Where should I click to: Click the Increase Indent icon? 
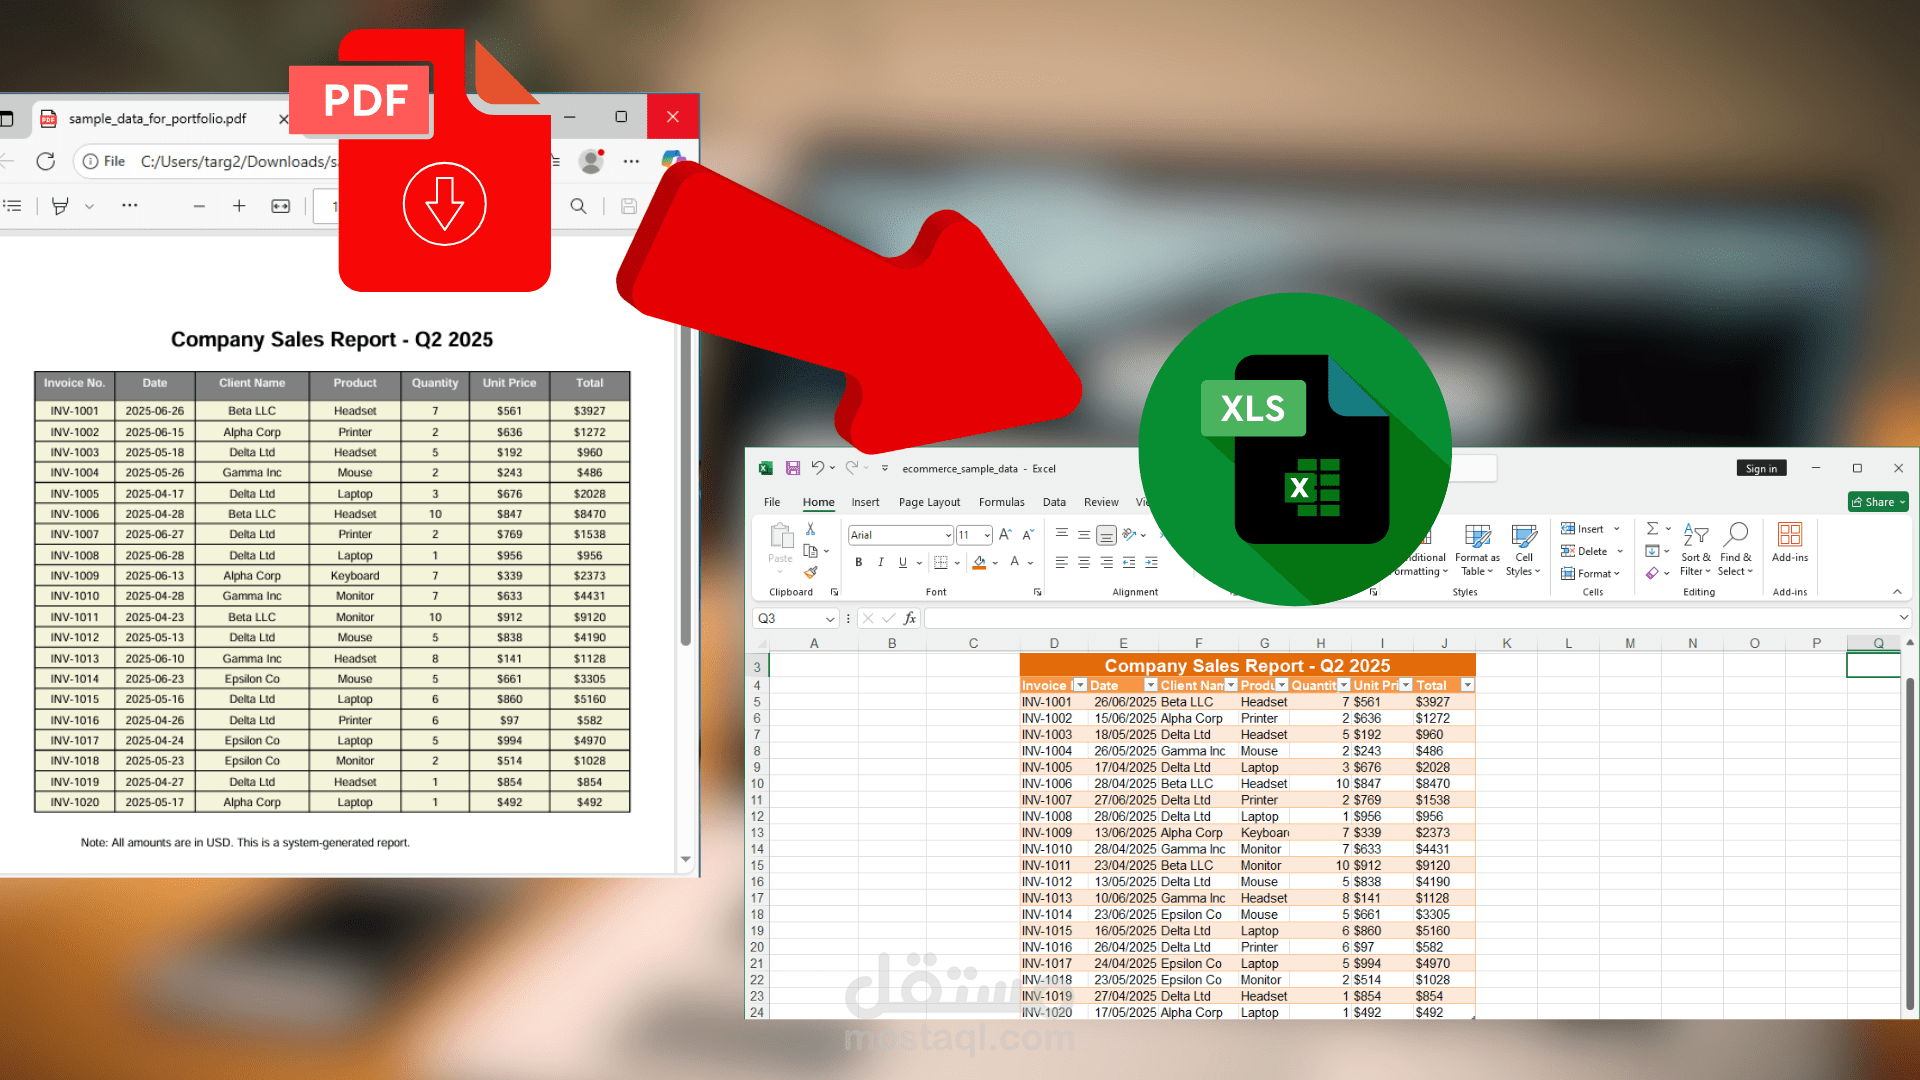click(x=1151, y=563)
